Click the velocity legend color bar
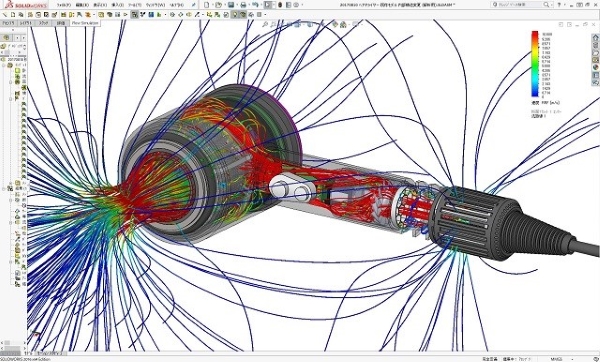Viewport: 600px width, 362px height. (535, 64)
